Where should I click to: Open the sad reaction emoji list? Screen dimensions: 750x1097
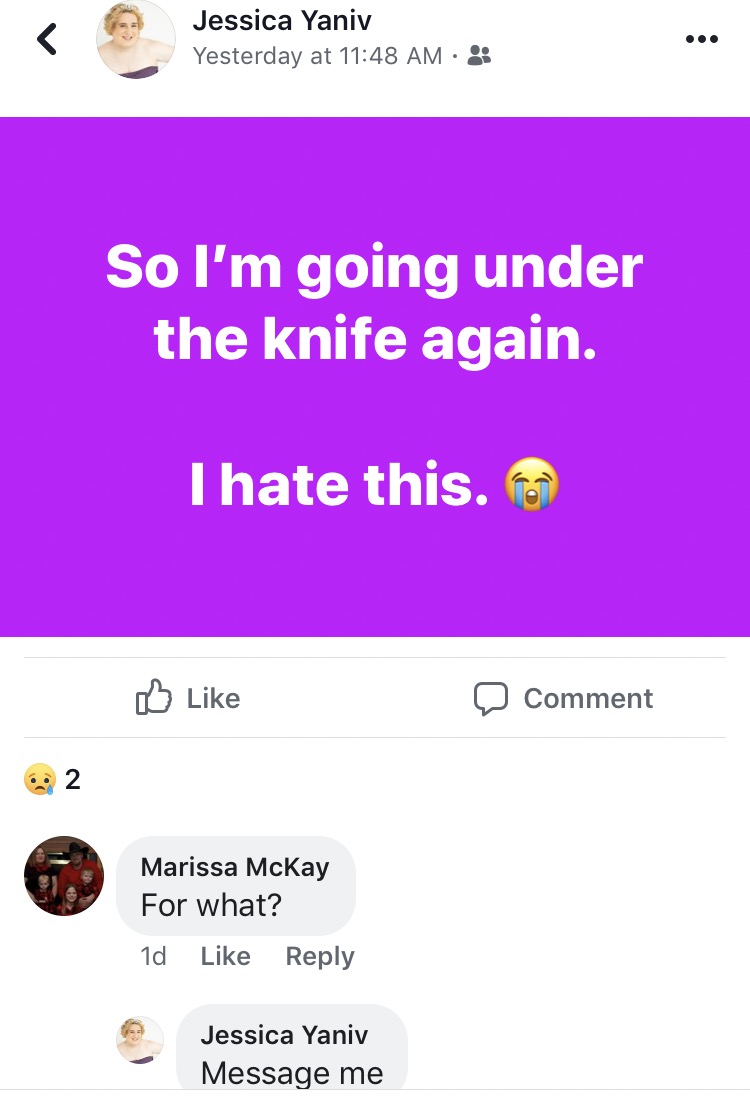pos(40,779)
